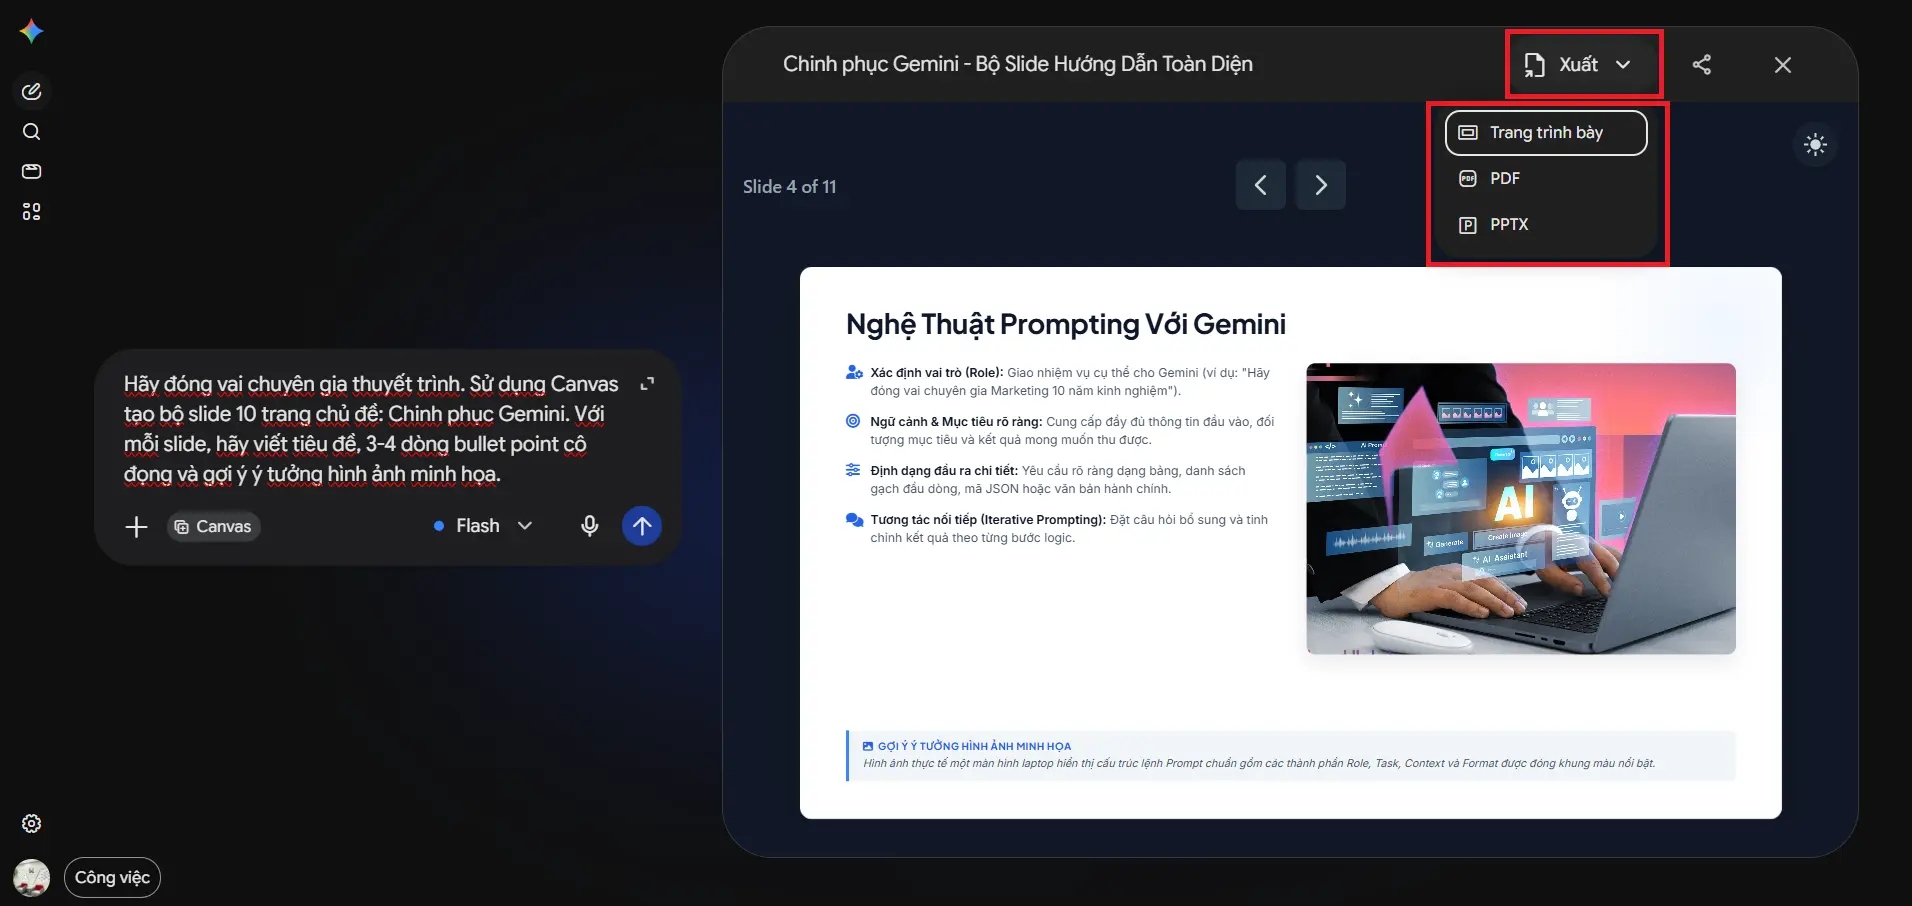Click the target icon beside second bullet
Image resolution: width=1912 pixels, height=906 pixels.
tap(853, 421)
